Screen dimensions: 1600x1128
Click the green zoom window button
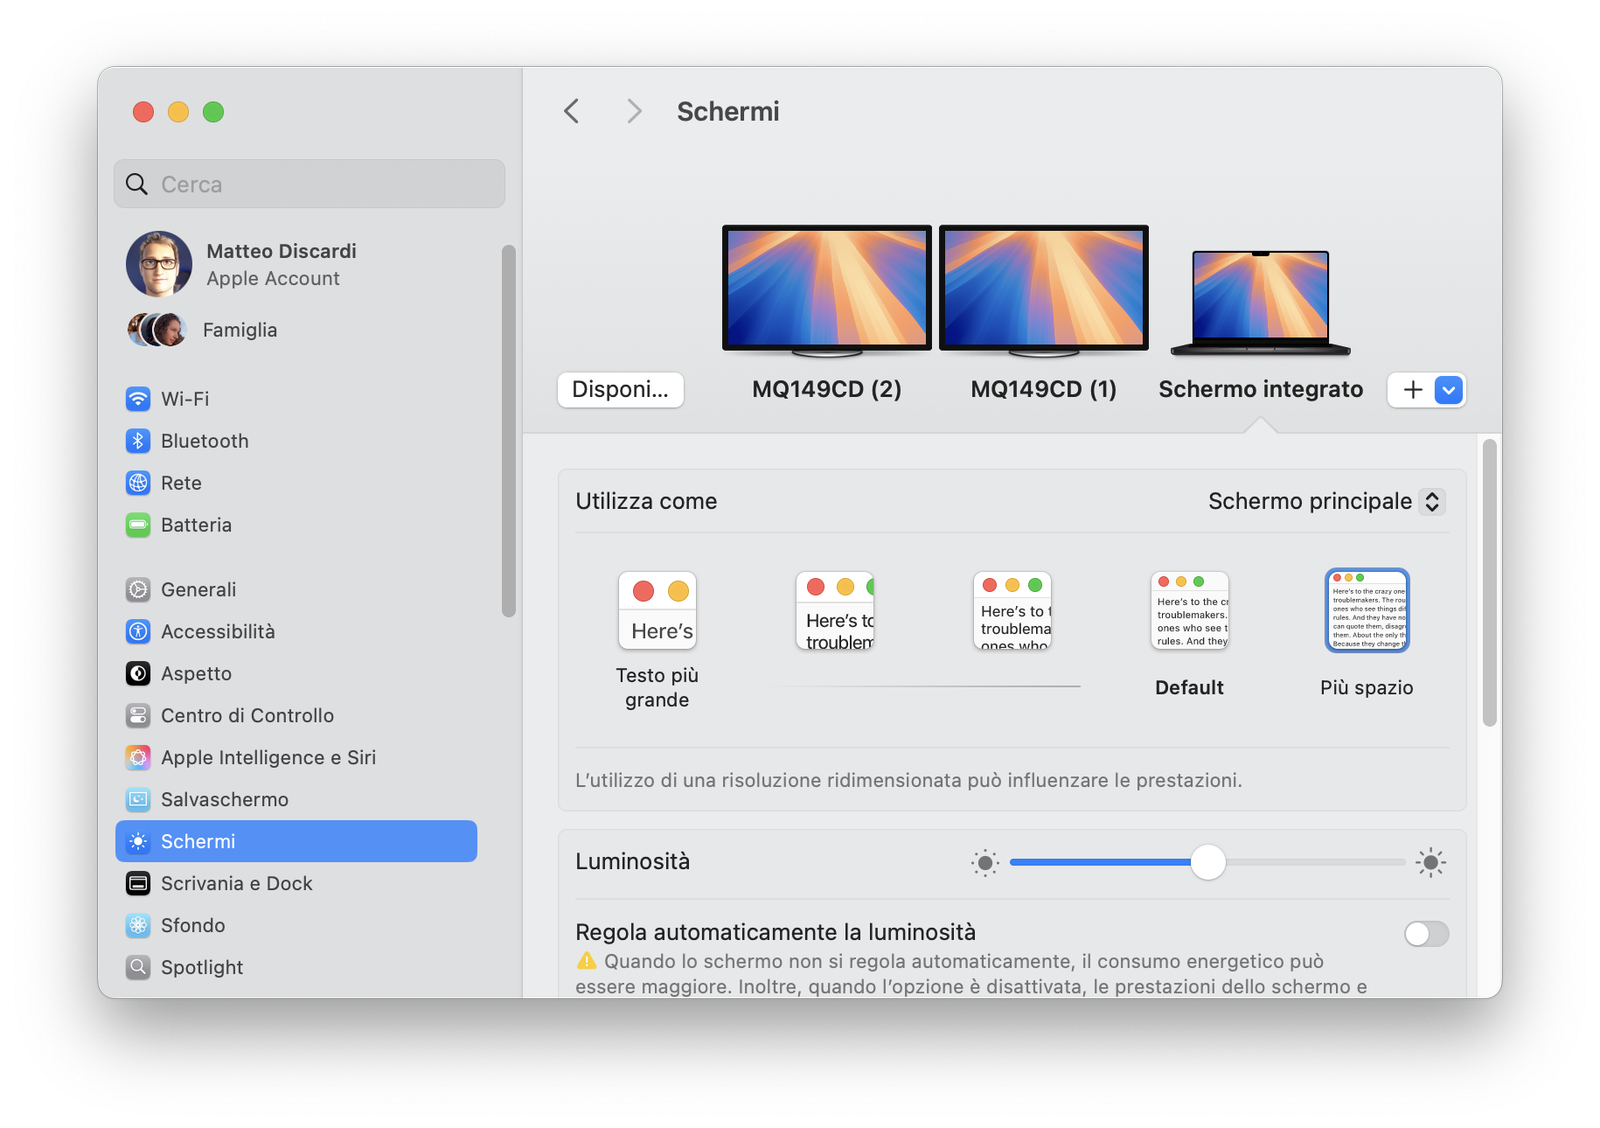coord(213,112)
